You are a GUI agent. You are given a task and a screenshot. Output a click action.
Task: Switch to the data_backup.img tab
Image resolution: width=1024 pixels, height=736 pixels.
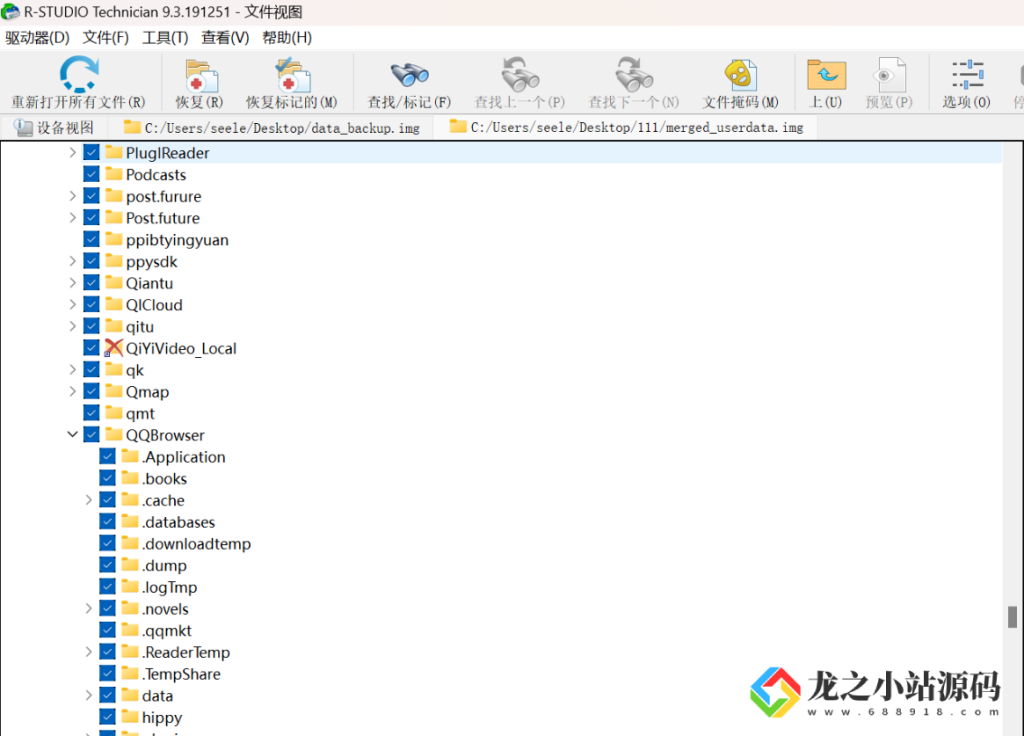272,127
